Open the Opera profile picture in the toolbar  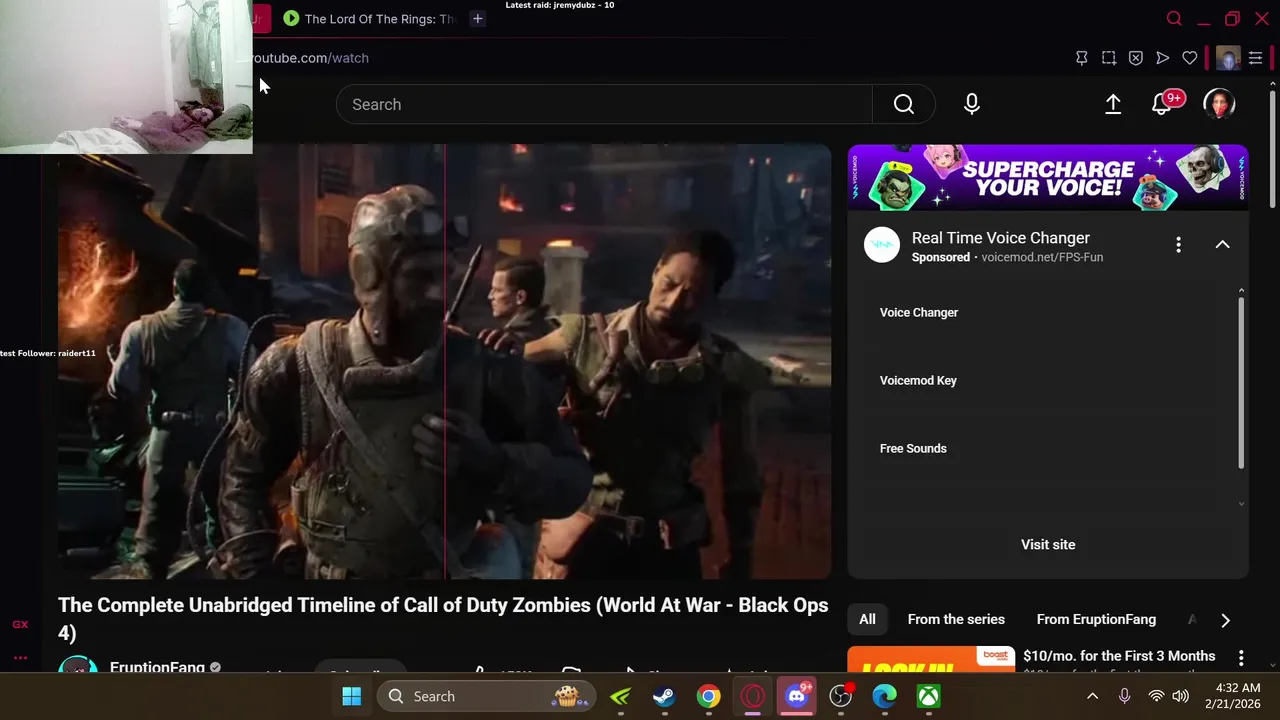pos(1228,58)
